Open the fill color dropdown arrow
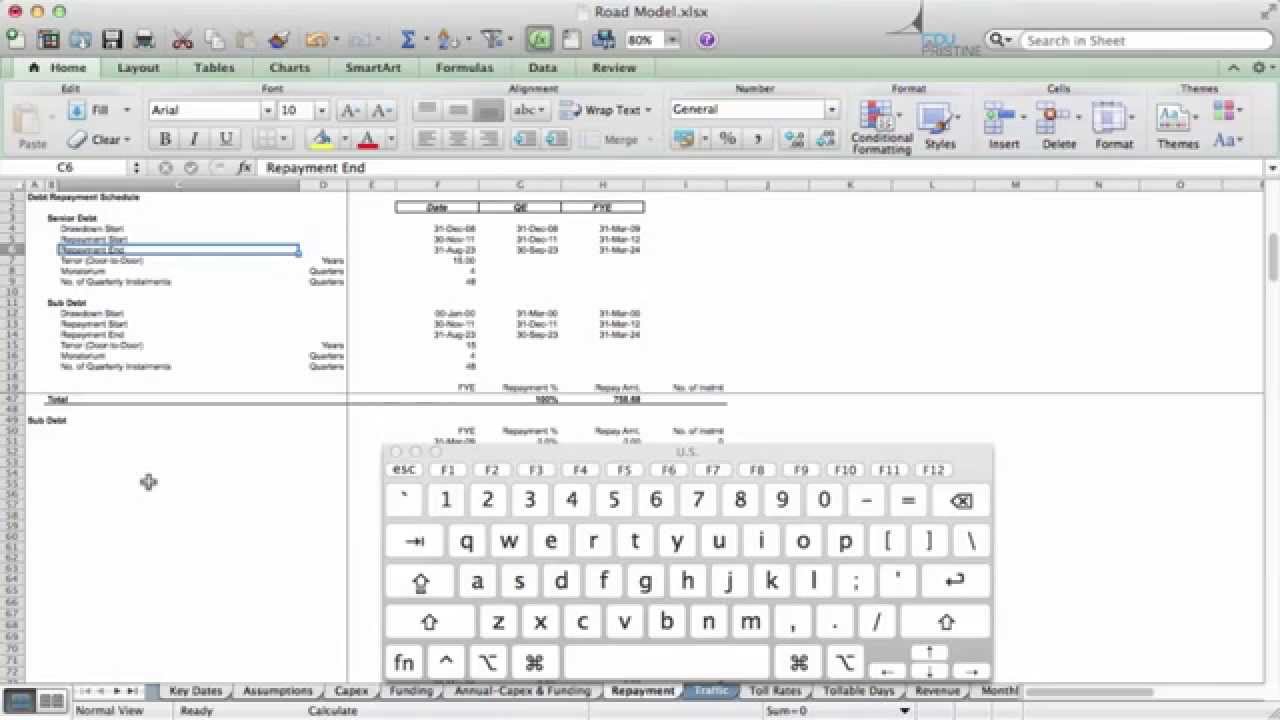This screenshot has width=1280, height=720. coord(344,139)
